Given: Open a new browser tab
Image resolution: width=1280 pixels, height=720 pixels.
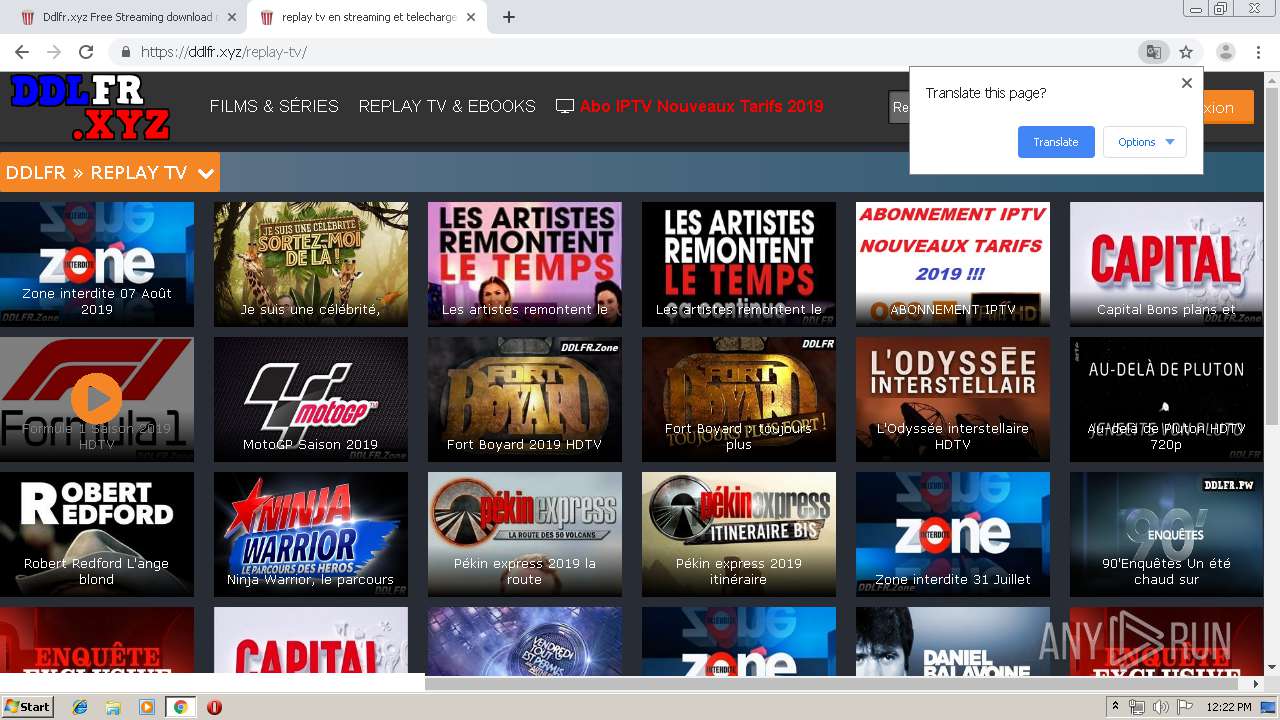Looking at the screenshot, I should pyautogui.click(x=509, y=17).
